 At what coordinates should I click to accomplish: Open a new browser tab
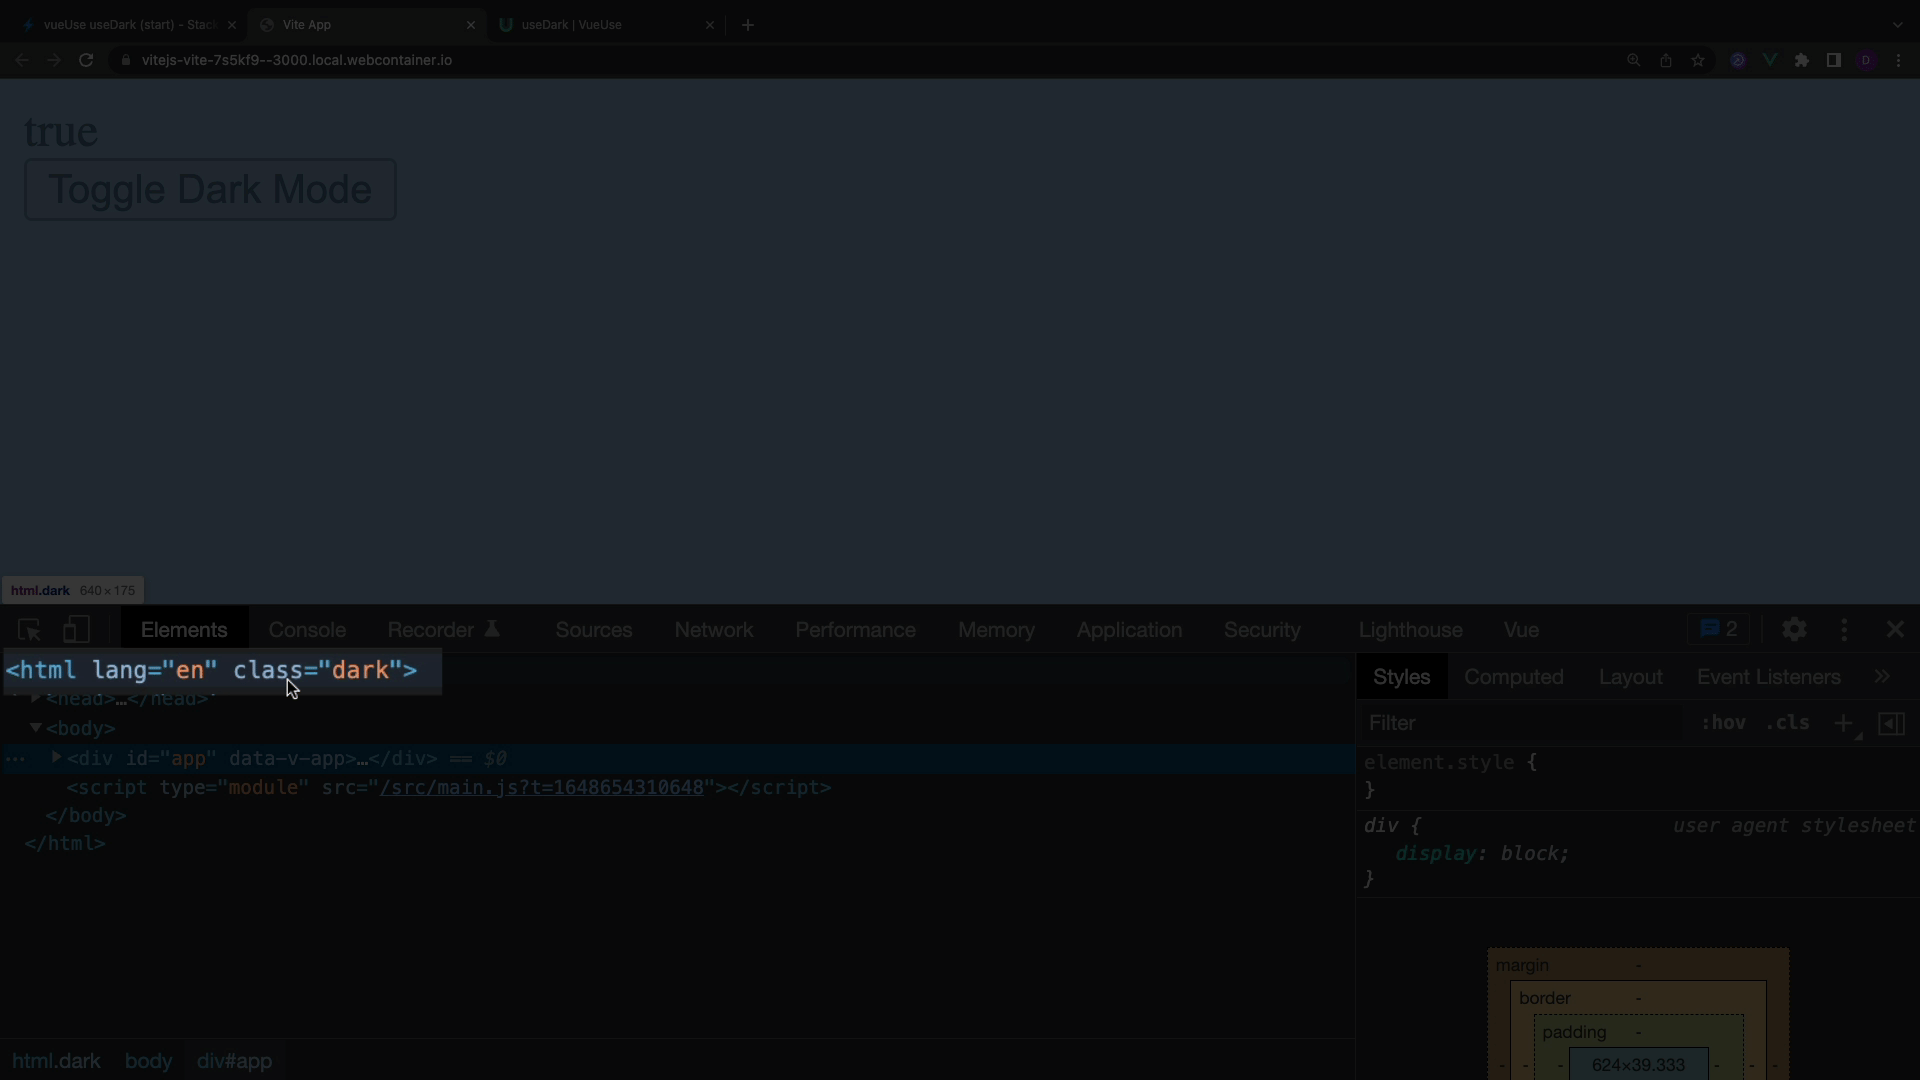click(x=748, y=25)
